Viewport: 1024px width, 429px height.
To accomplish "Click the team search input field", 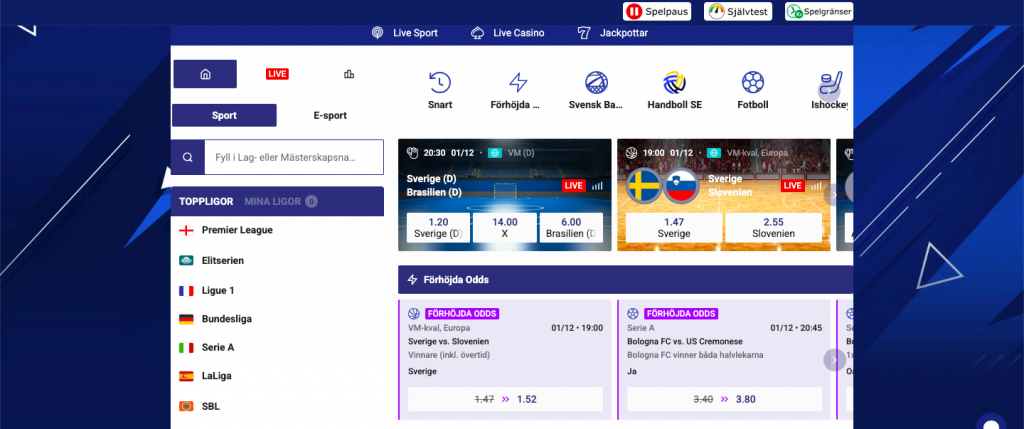I will [x=293, y=157].
